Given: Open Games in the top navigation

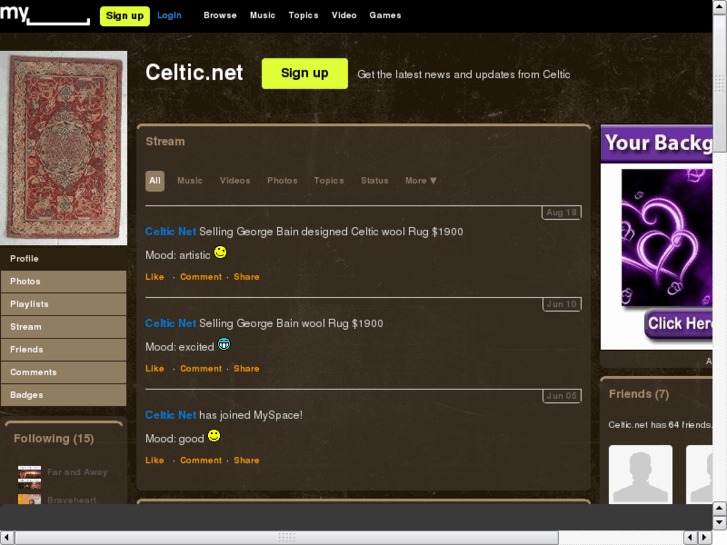Looking at the screenshot, I should [385, 15].
